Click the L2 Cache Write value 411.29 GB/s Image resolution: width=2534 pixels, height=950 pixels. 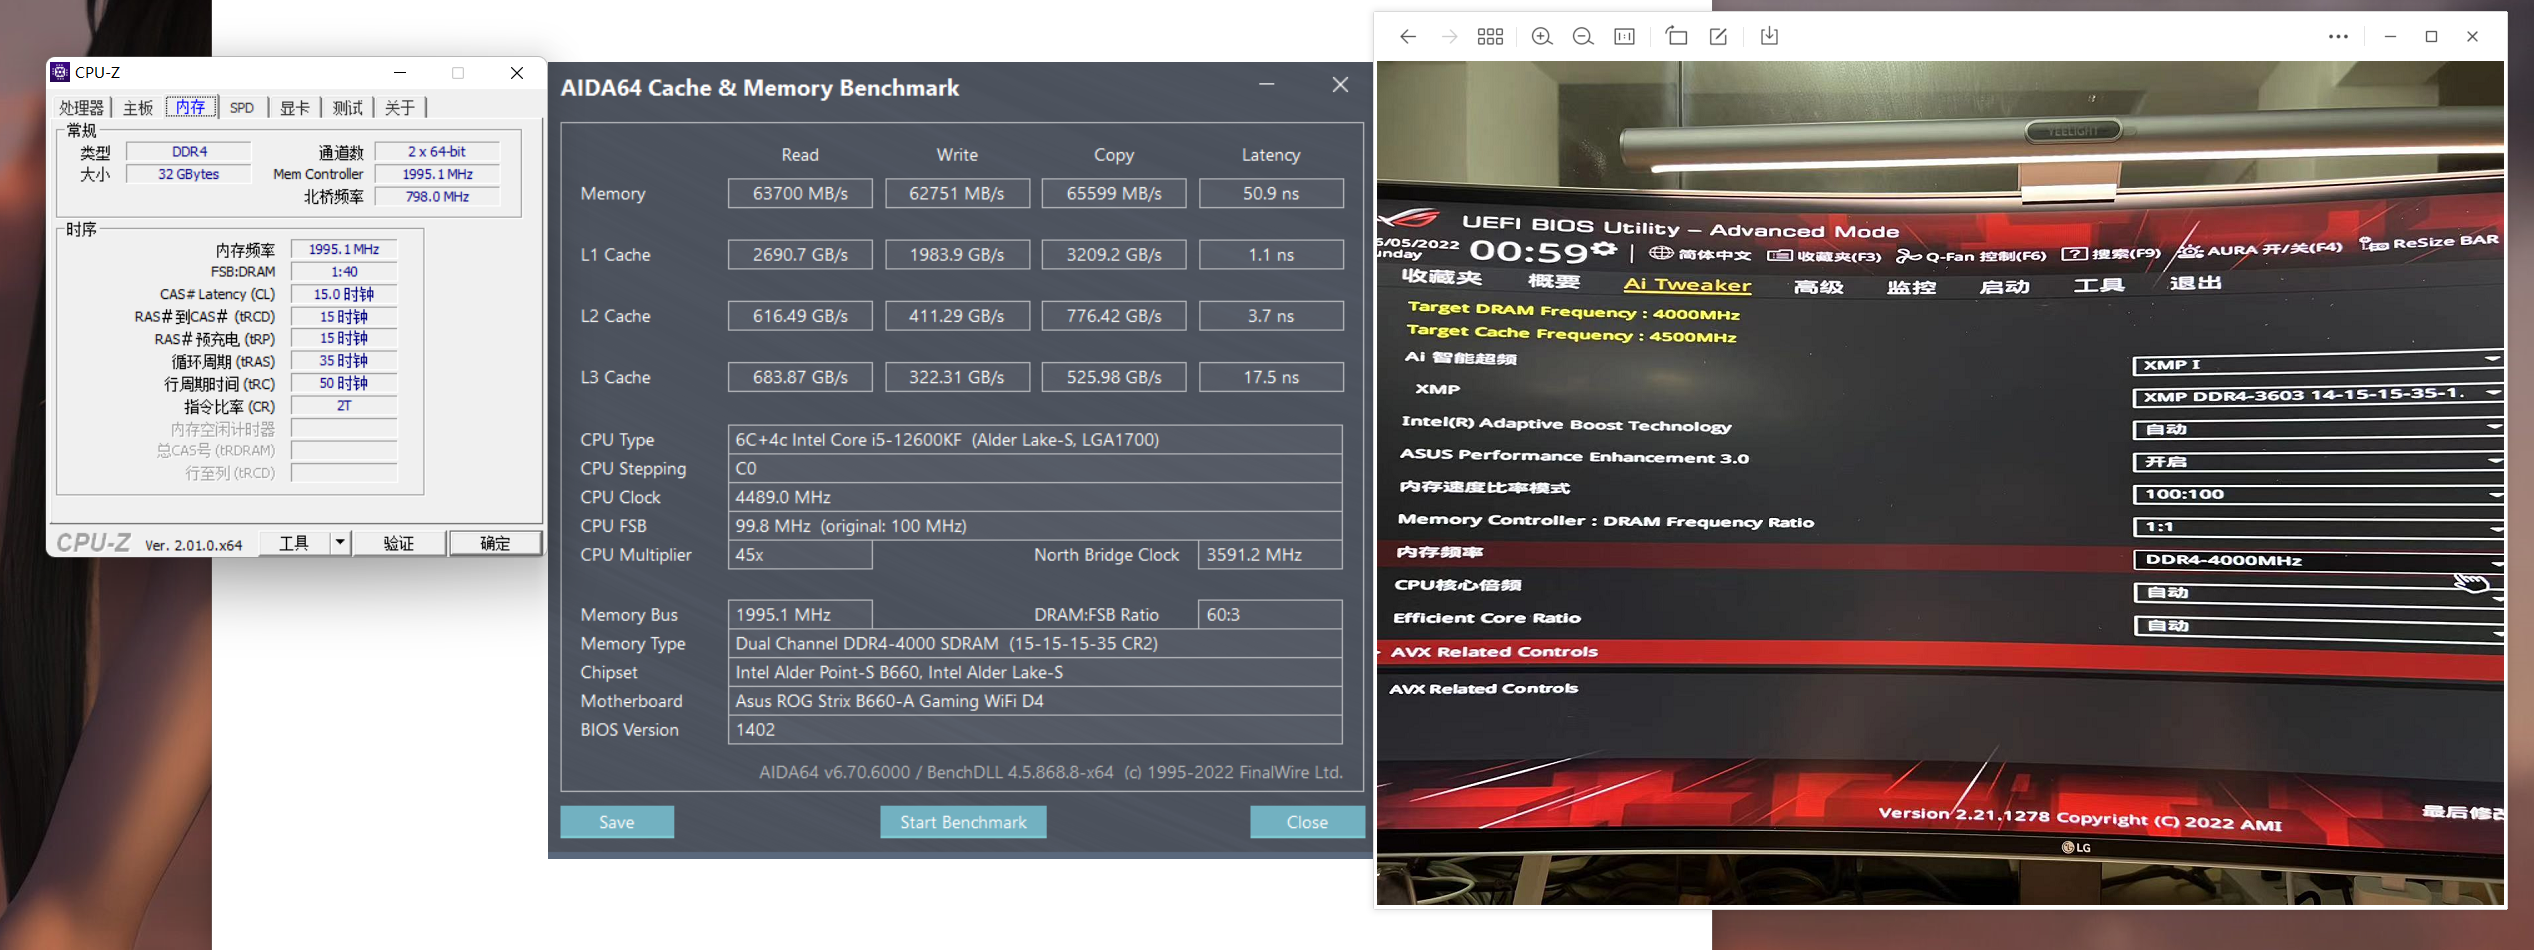click(x=957, y=316)
